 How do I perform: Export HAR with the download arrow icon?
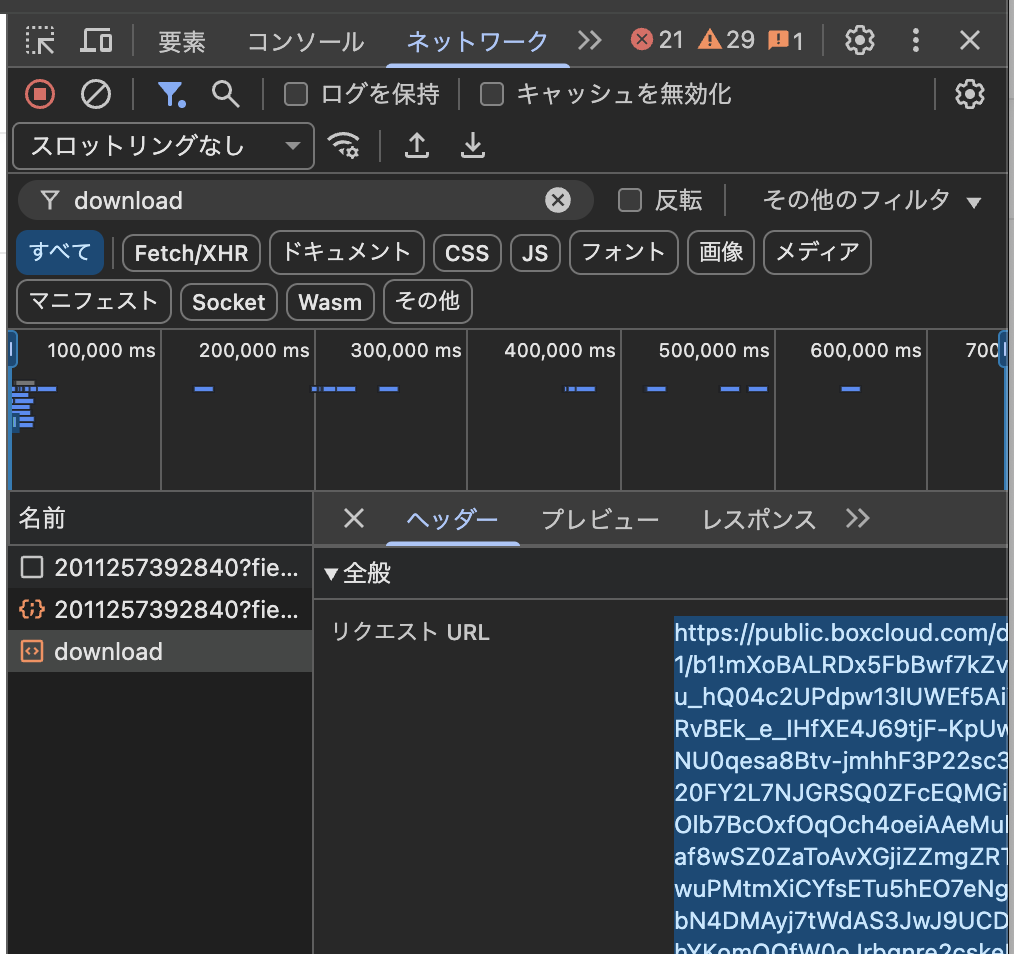472,146
